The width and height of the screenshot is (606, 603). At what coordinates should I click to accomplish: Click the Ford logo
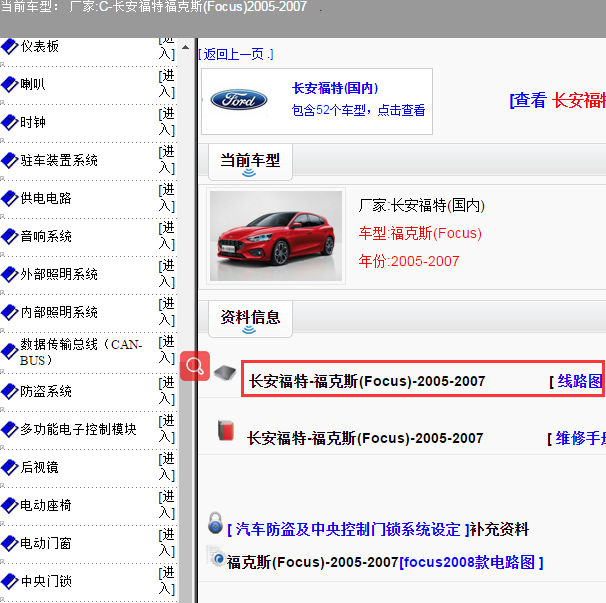[238, 100]
